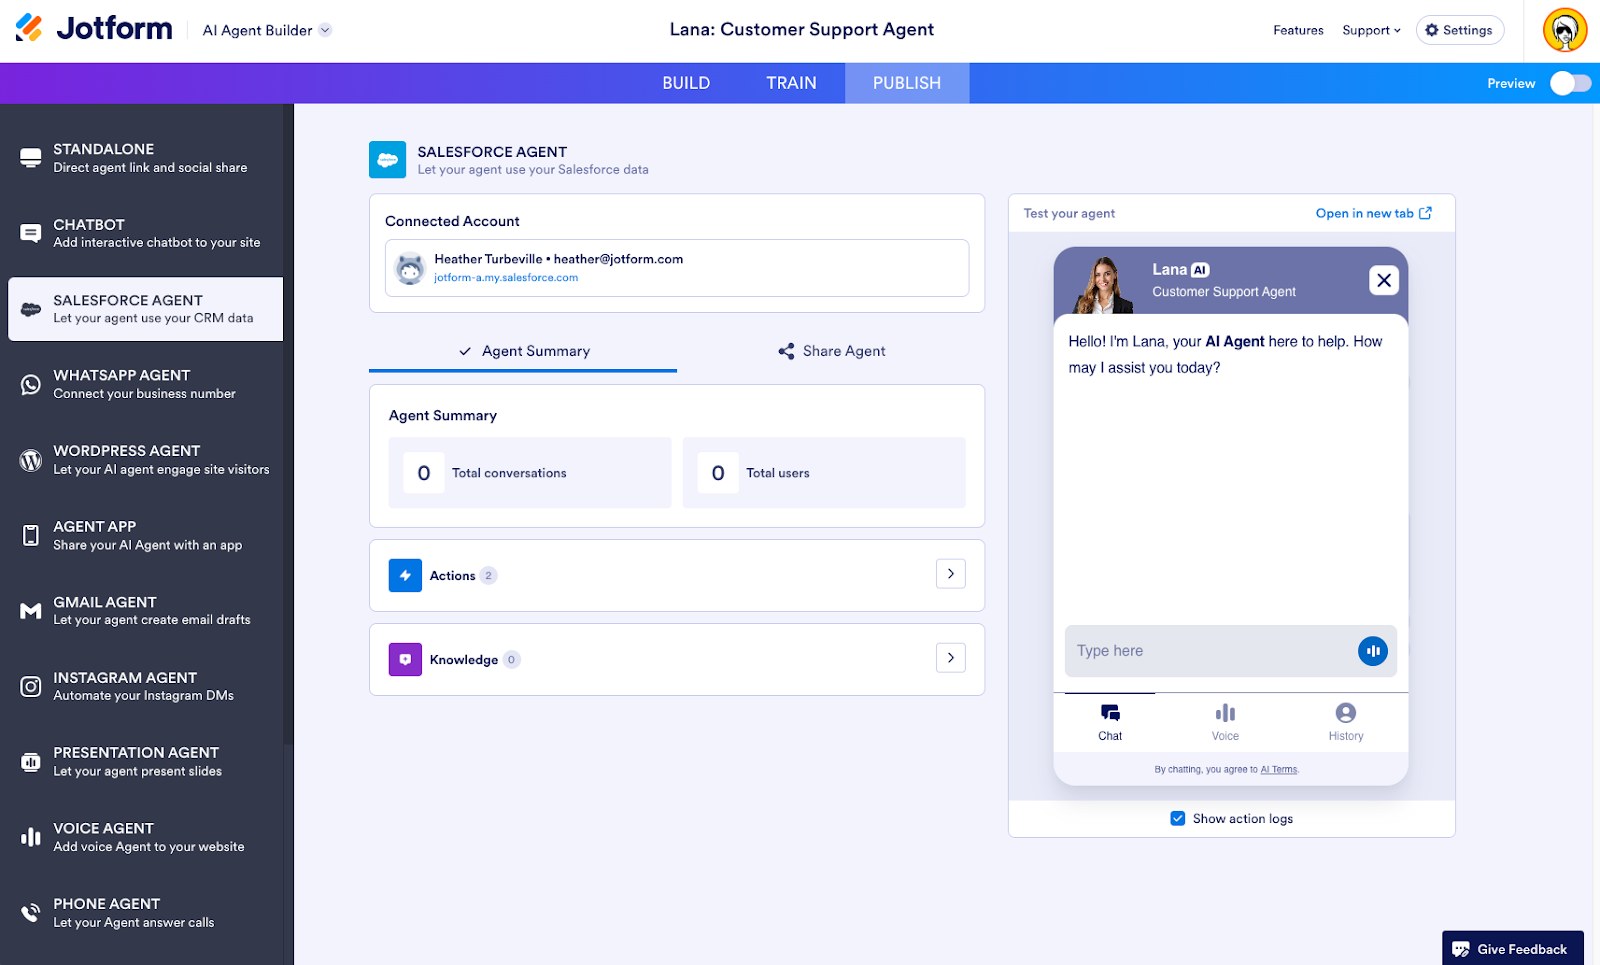
Task: Select the Presentation Agent option
Action: [x=145, y=761]
